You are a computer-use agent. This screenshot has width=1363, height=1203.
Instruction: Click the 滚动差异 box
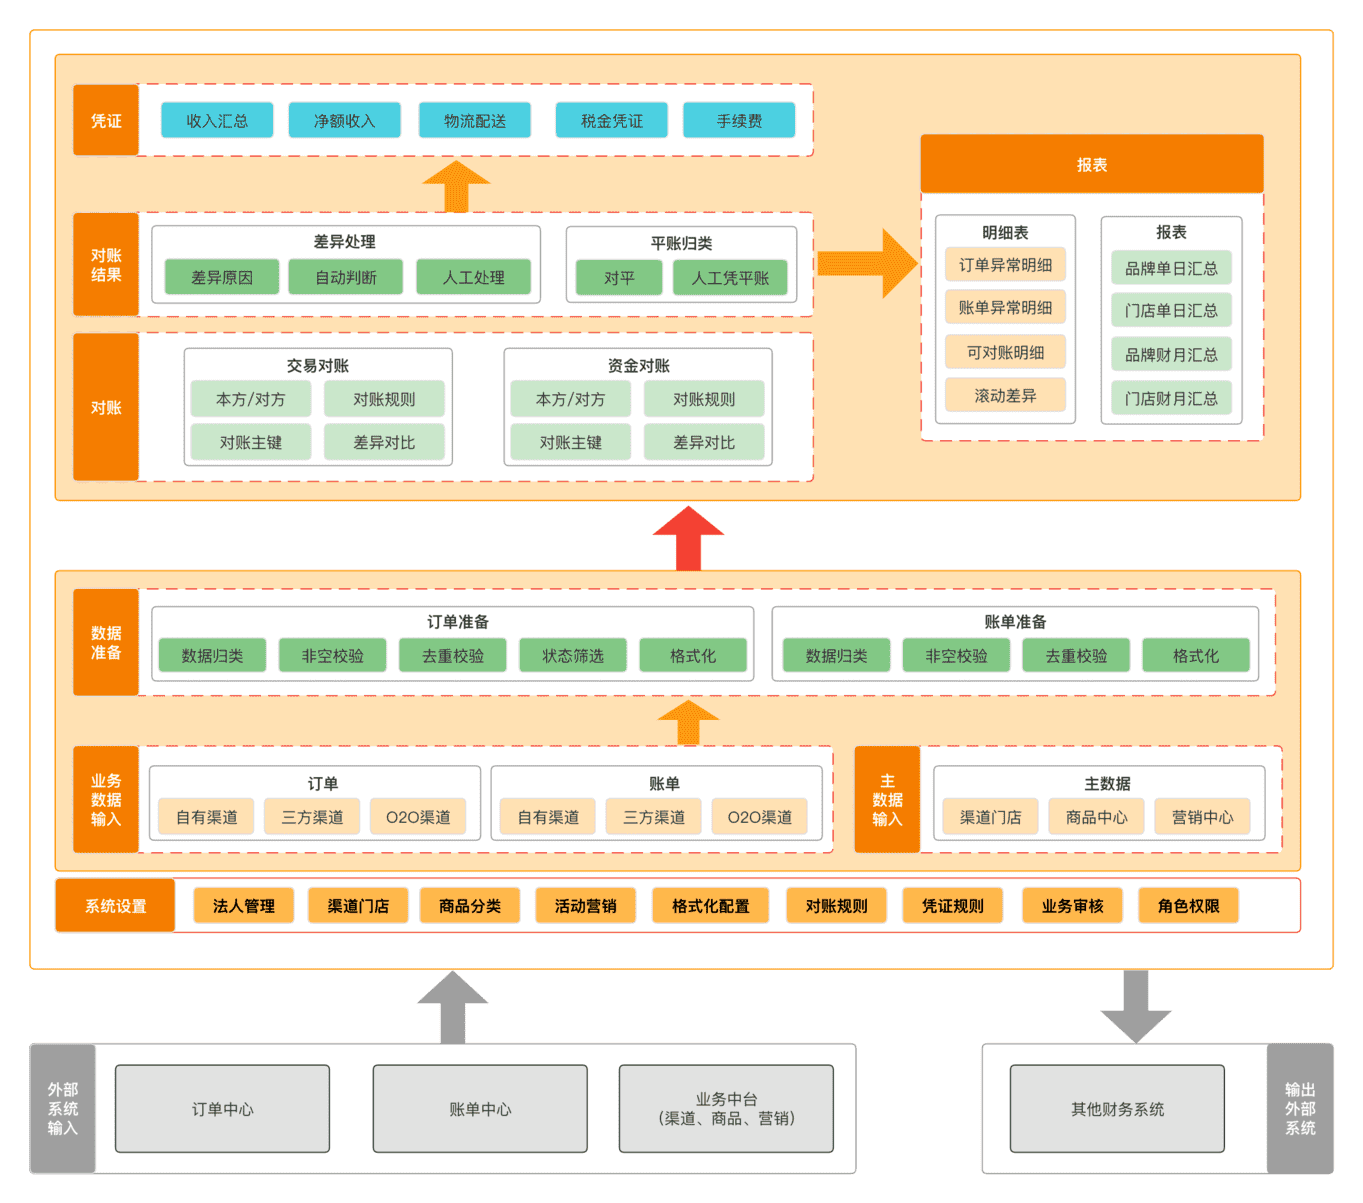click(1006, 395)
